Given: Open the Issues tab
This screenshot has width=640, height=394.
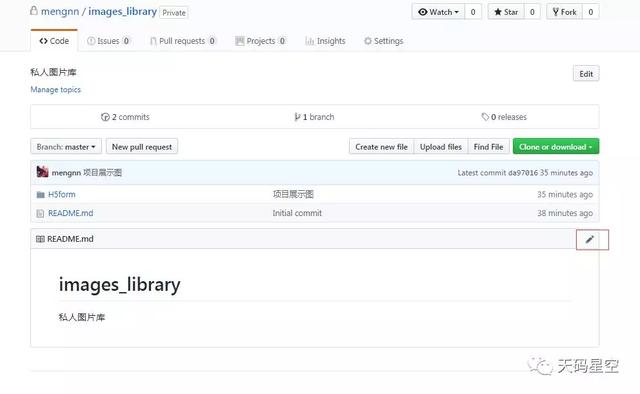Looking at the screenshot, I should [109, 41].
